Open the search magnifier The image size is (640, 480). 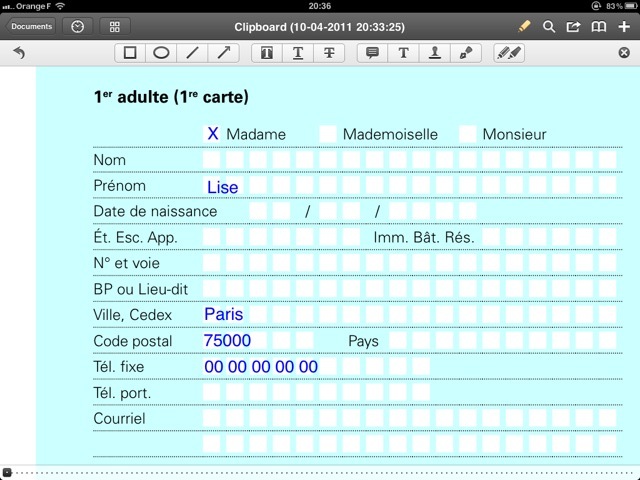[549, 27]
